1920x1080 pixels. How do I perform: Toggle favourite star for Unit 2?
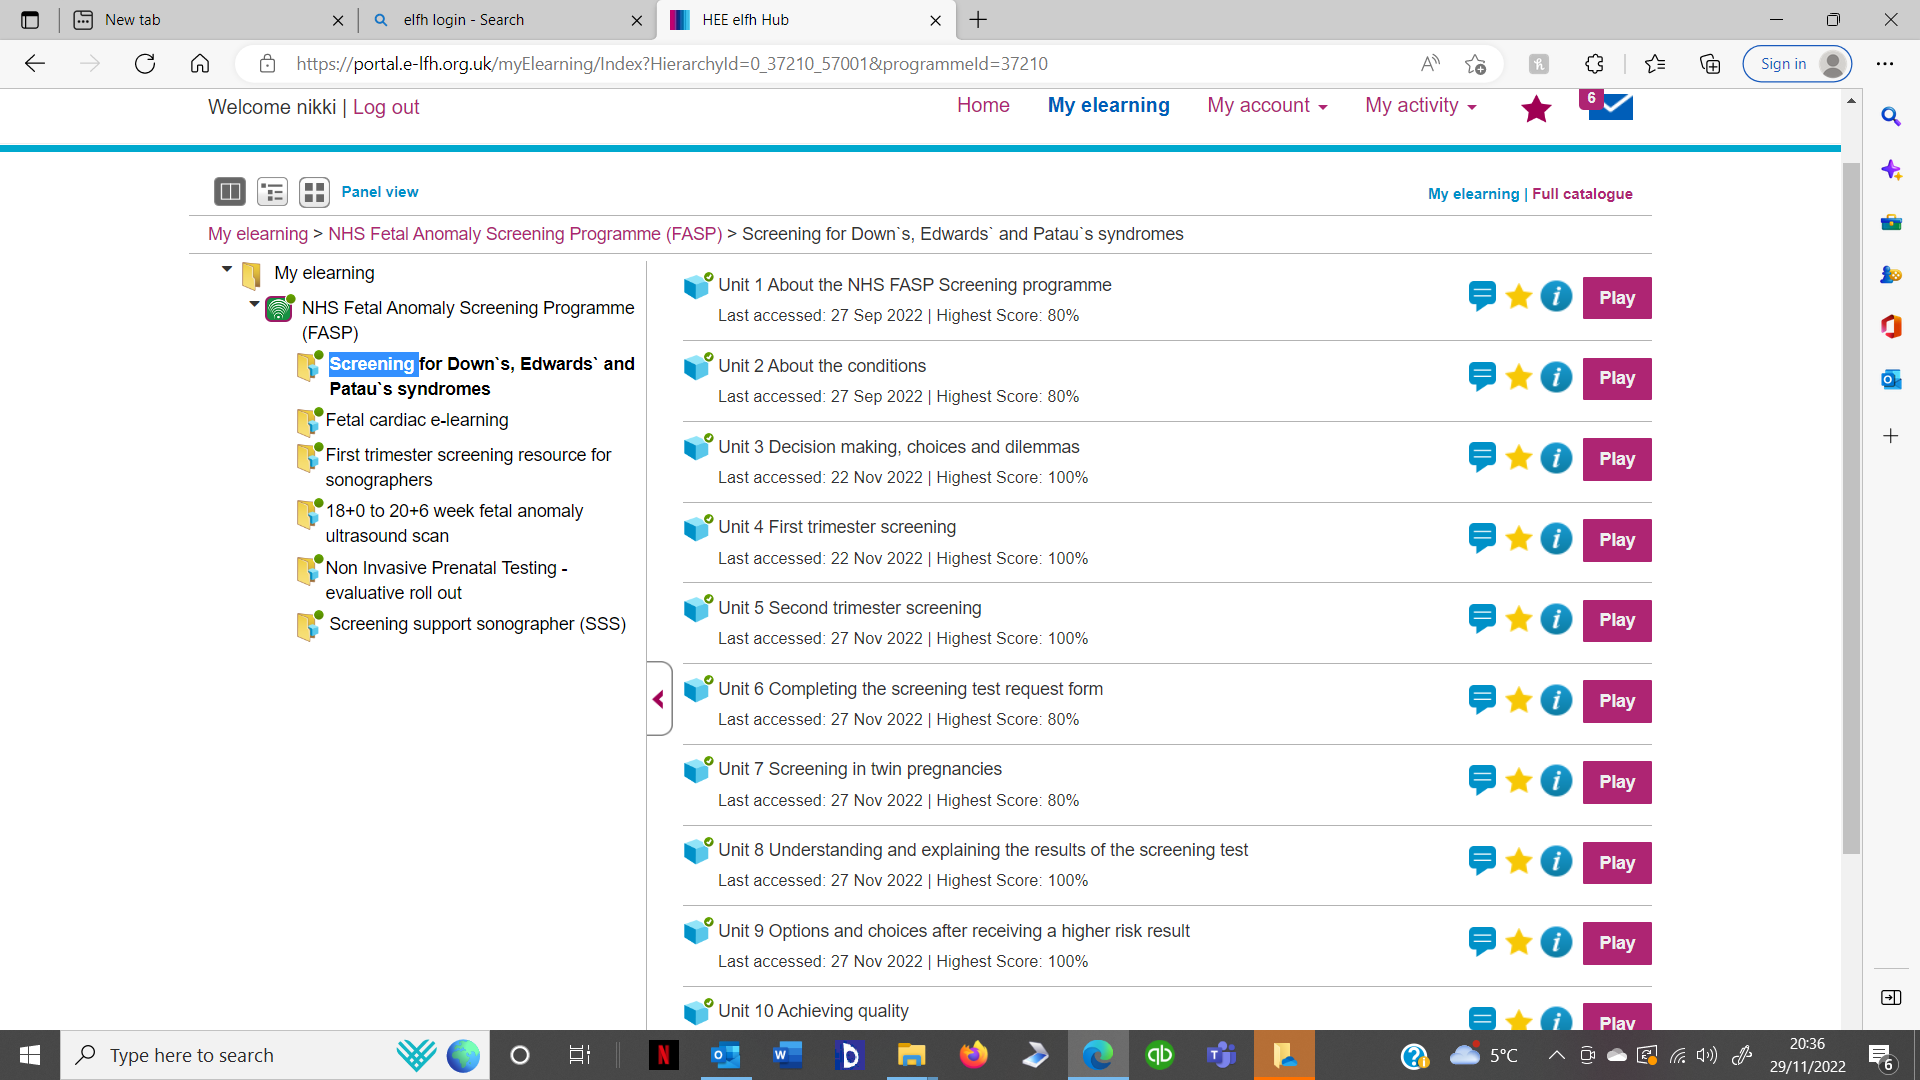pyautogui.click(x=1519, y=378)
